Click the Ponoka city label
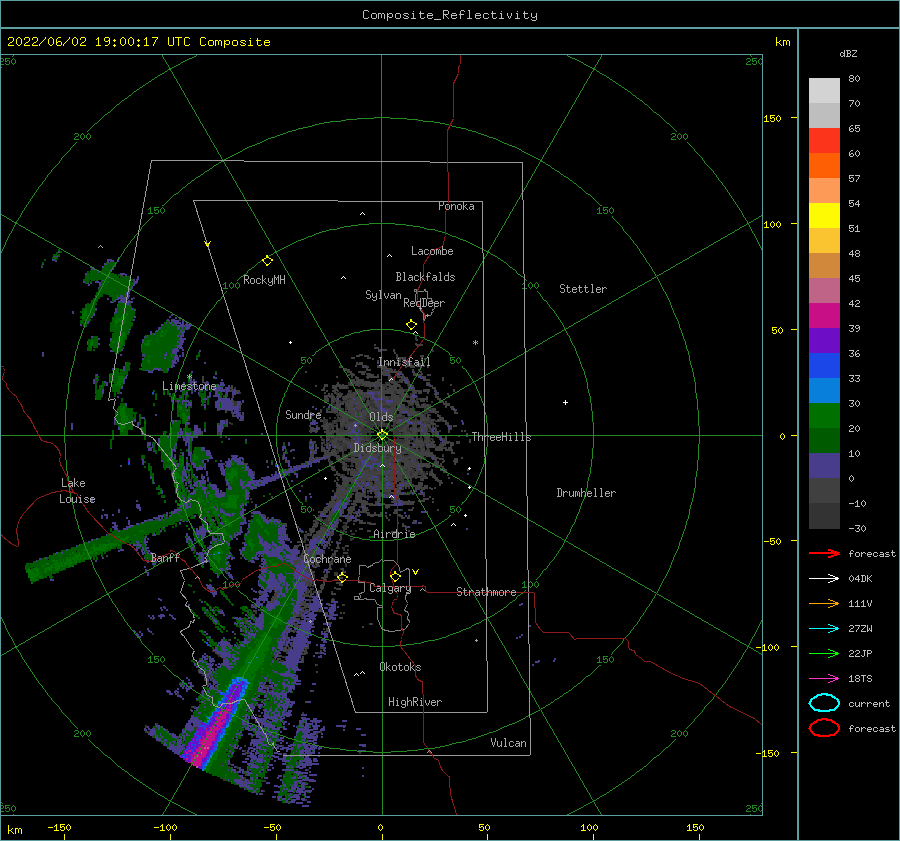 point(456,206)
